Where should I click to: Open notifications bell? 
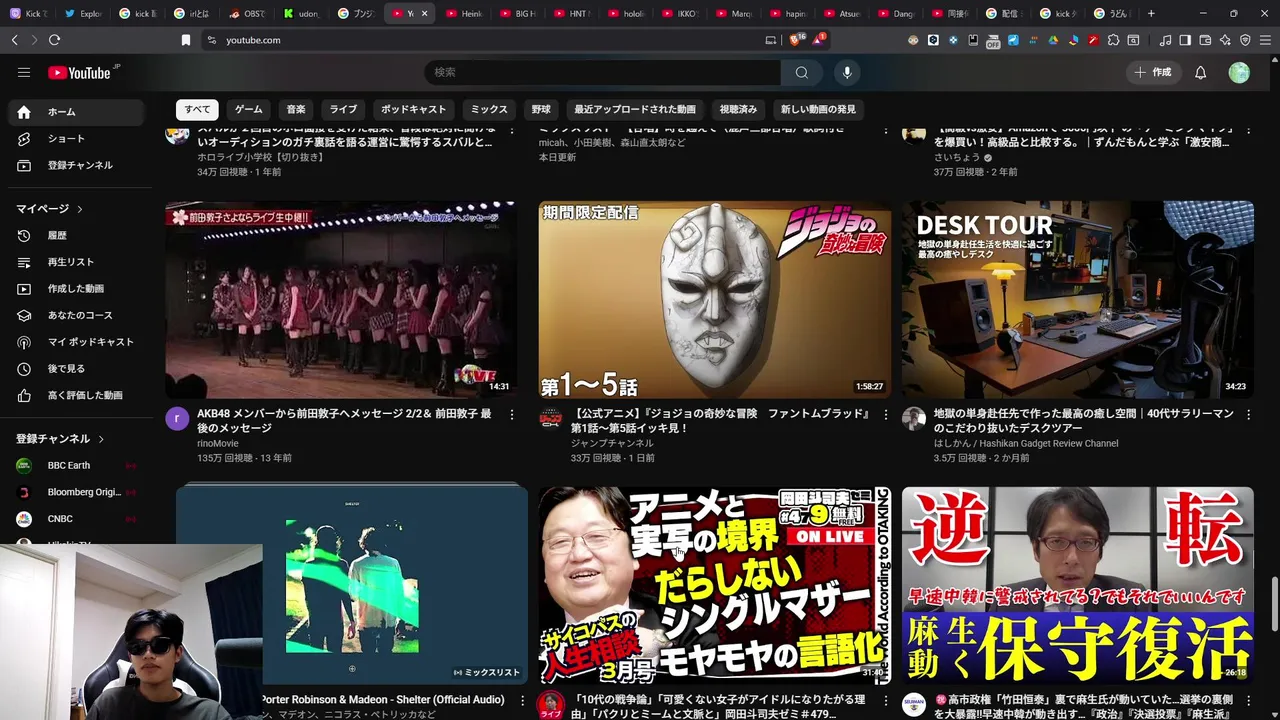(1200, 72)
